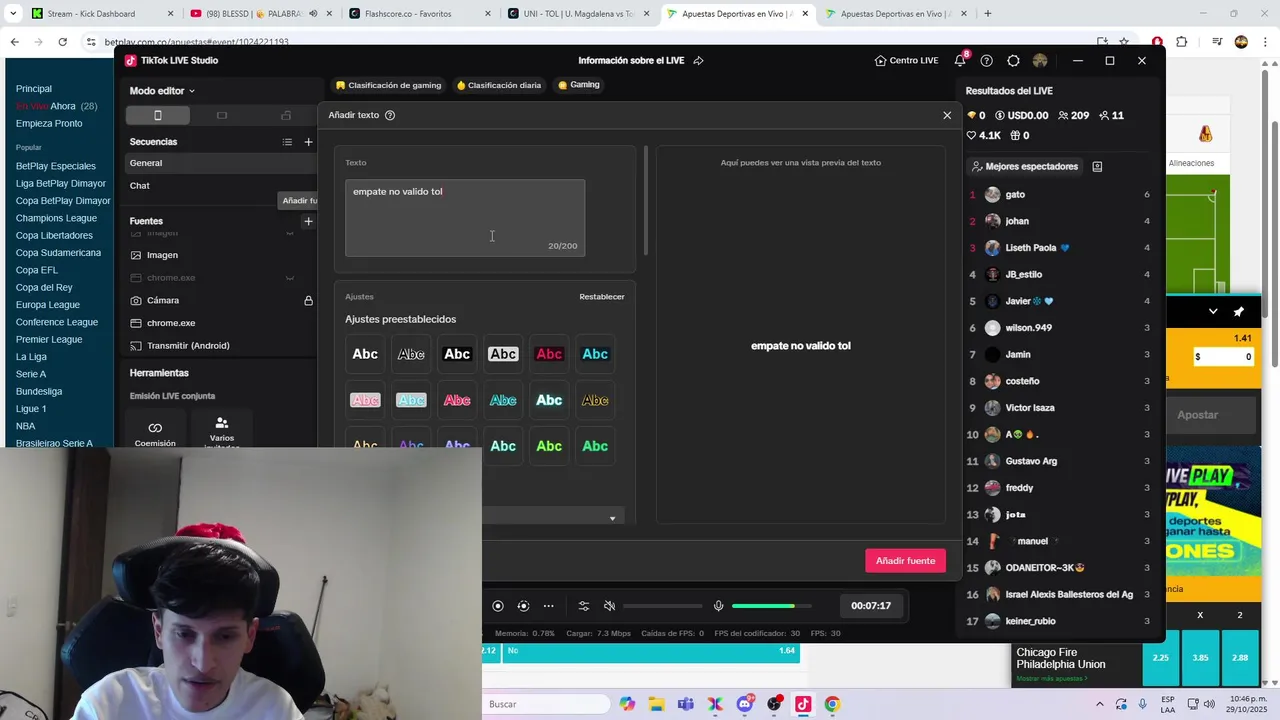Open the profile avatar in title bar
Viewport: 1280px width, 720px height.
point(1040,61)
